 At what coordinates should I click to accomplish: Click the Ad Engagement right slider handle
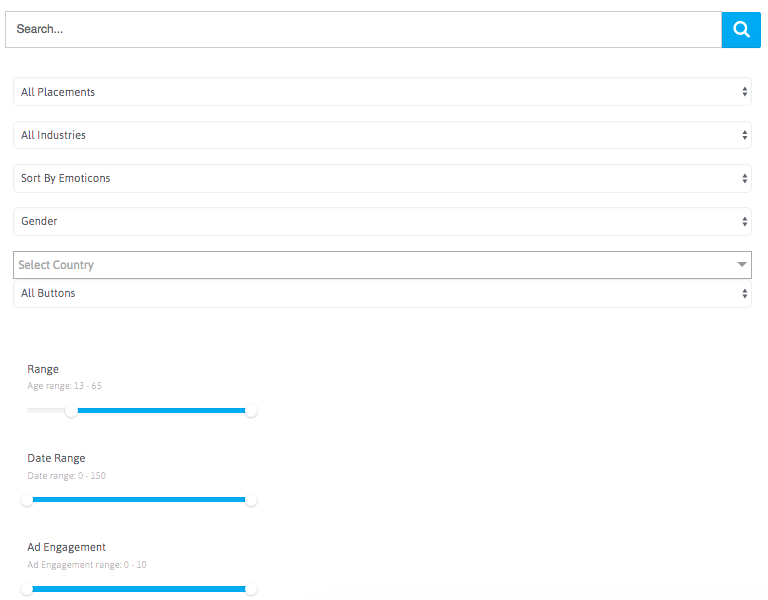tap(251, 589)
